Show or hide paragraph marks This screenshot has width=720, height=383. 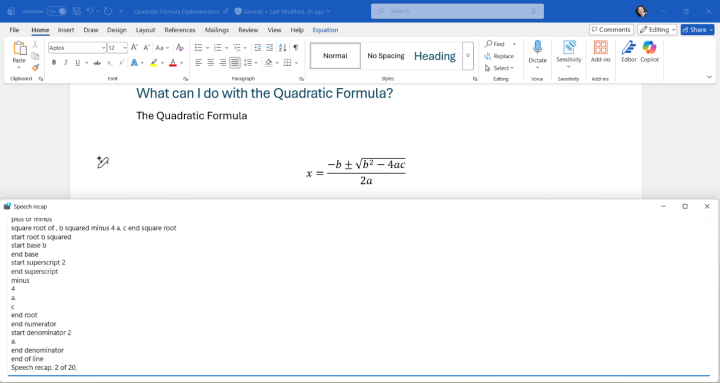tap(296, 47)
